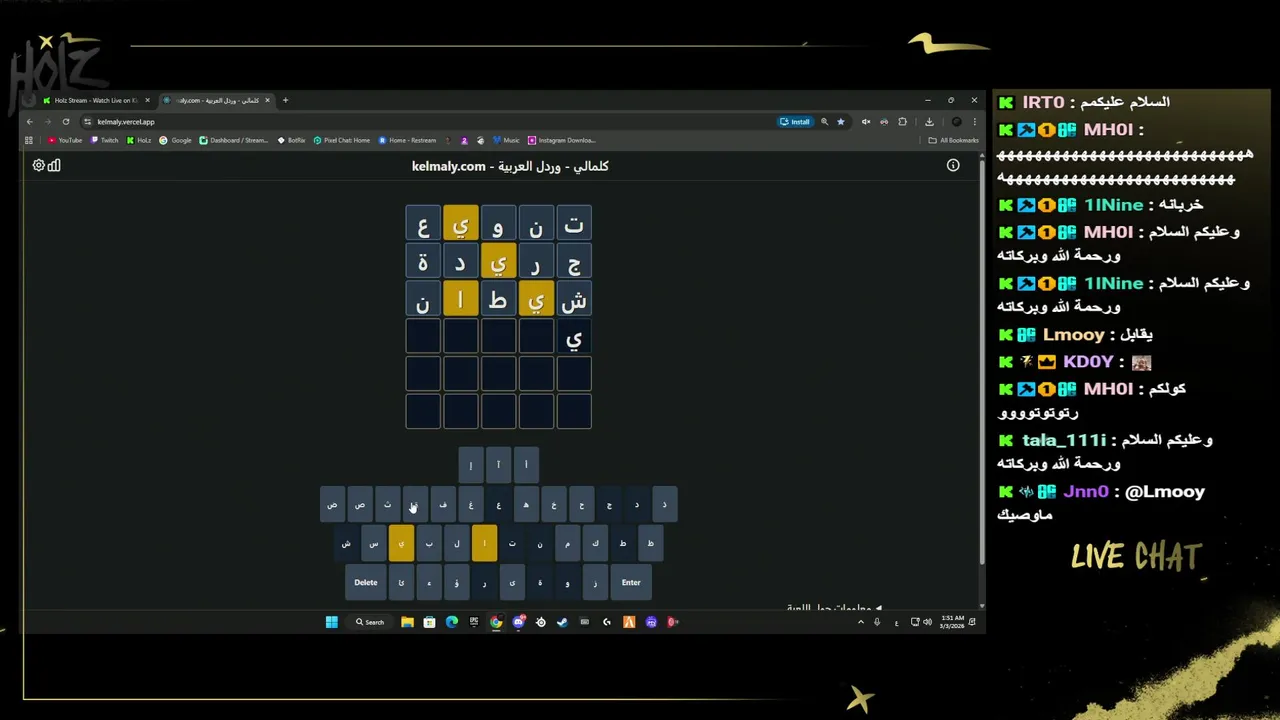Open the taskbar clock showing 1:51 AM
This screenshot has height=720, width=1280.
(951, 622)
